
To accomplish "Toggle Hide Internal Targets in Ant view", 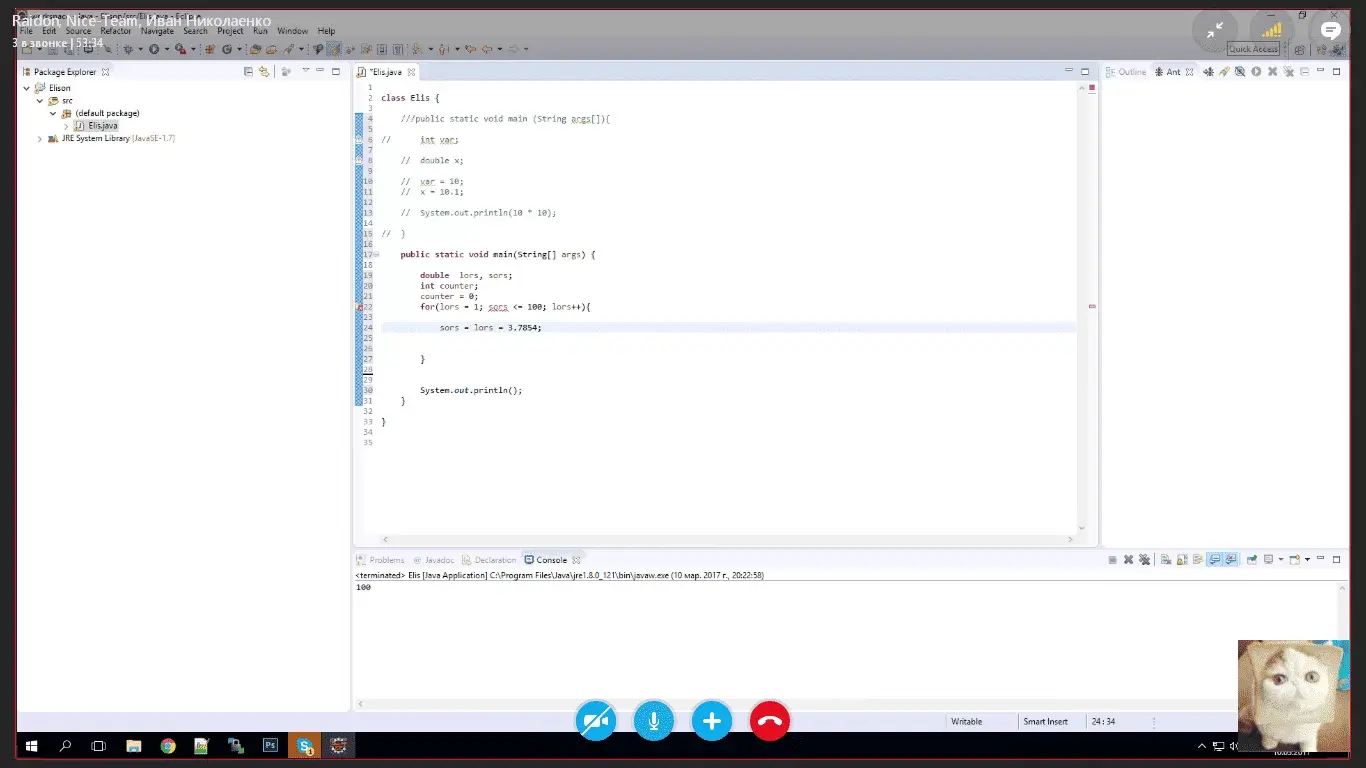I will pos(1240,72).
